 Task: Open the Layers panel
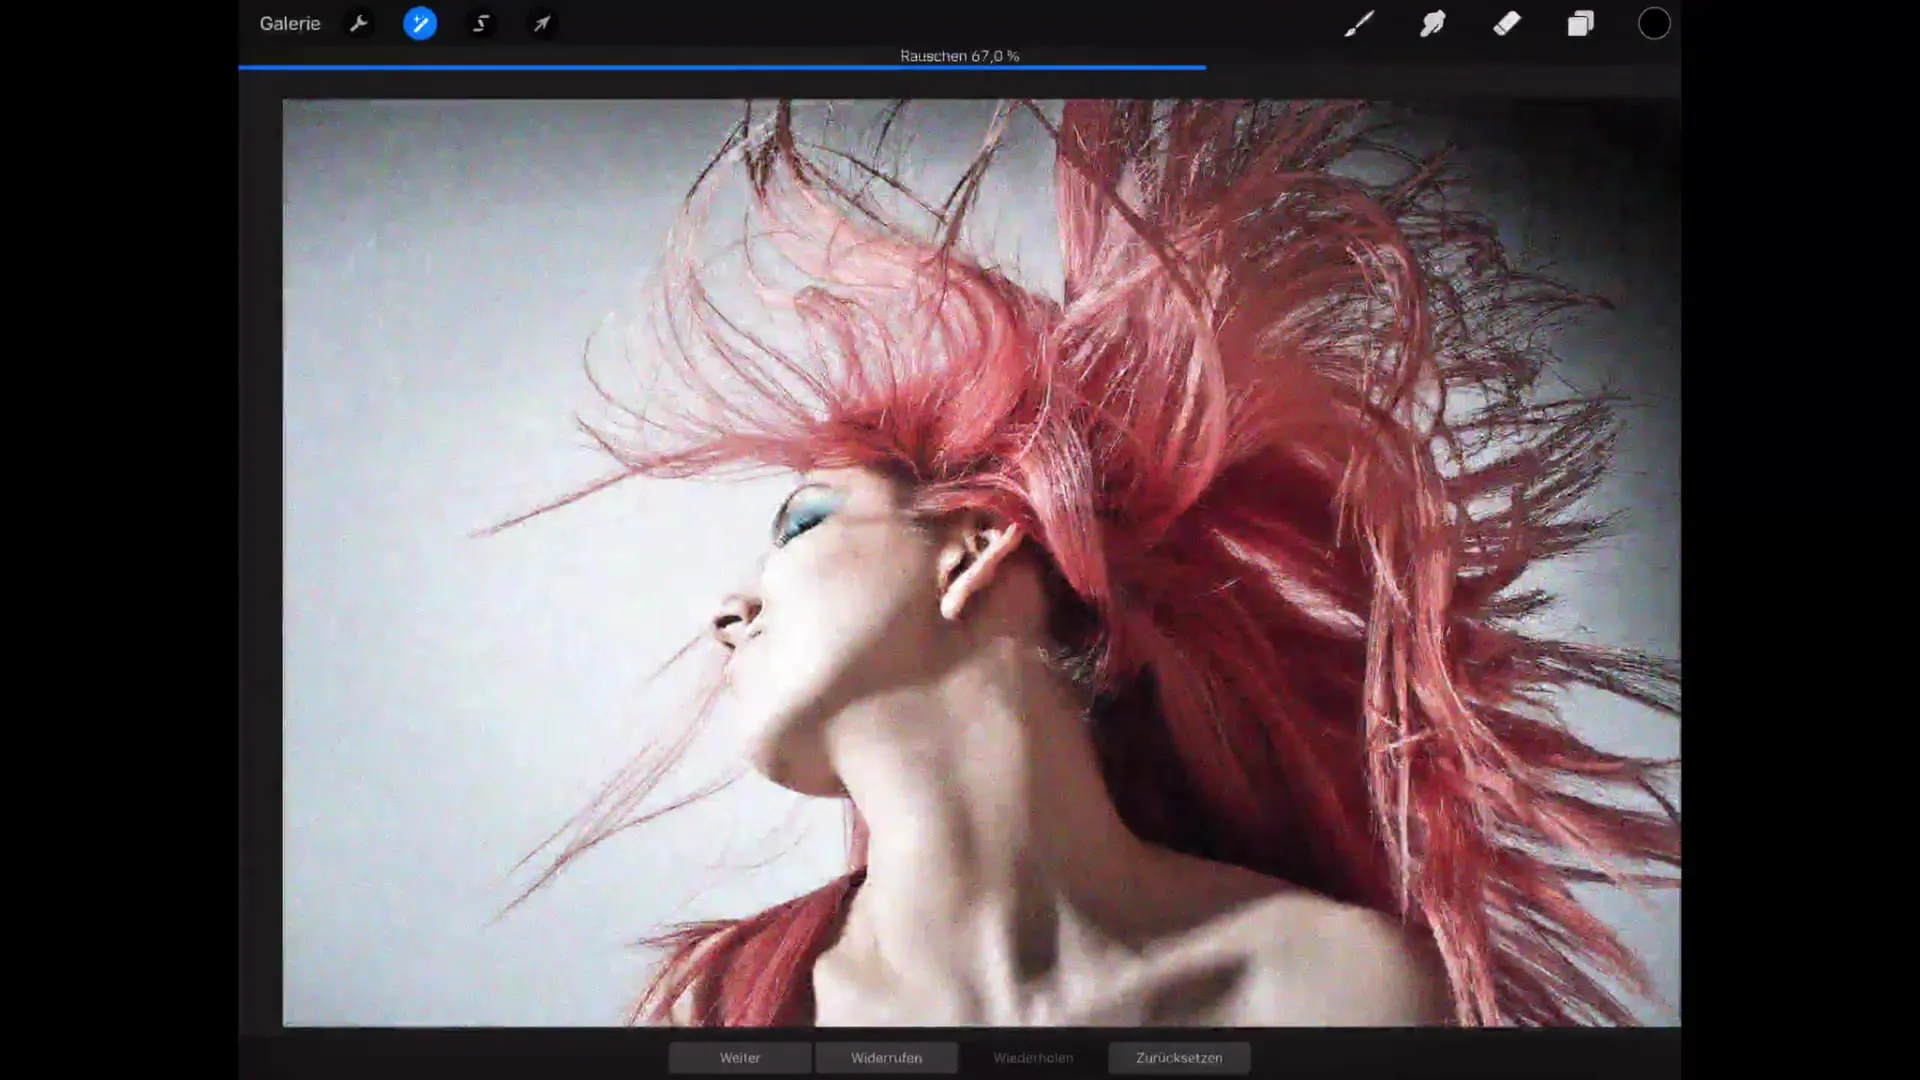point(1581,23)
